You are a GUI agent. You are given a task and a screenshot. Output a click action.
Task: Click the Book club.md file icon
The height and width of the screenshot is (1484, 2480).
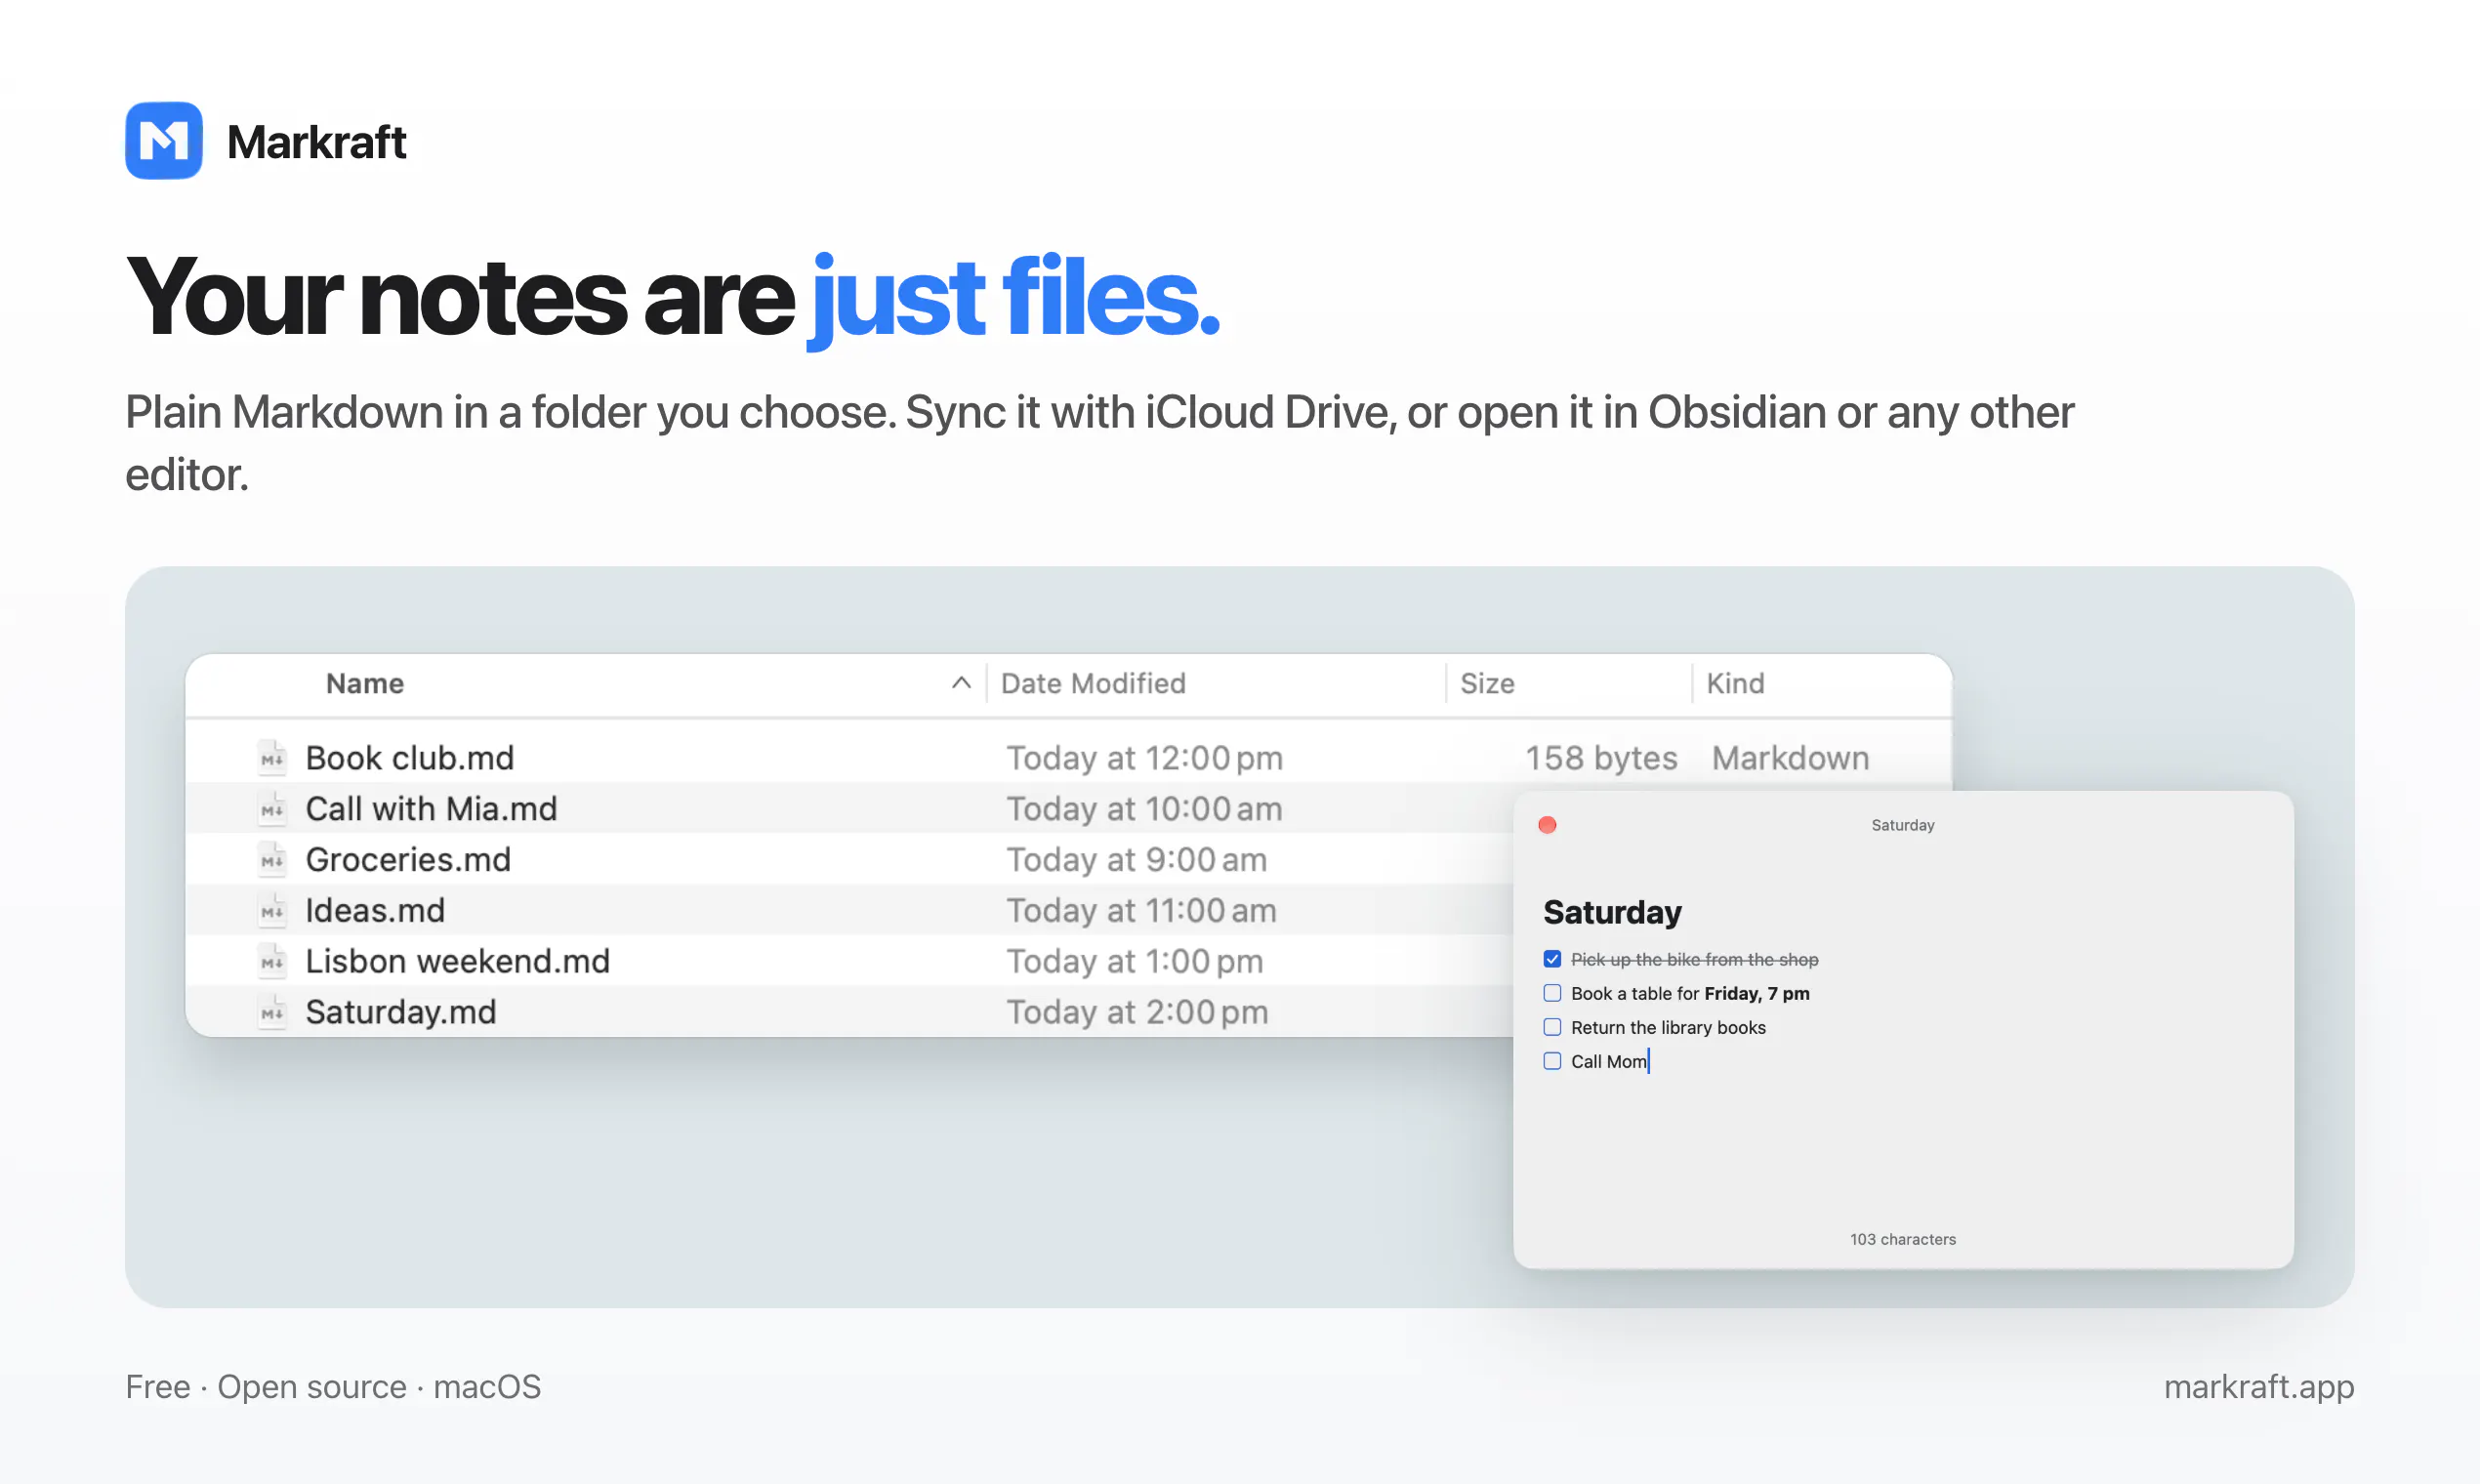(272, 758)
